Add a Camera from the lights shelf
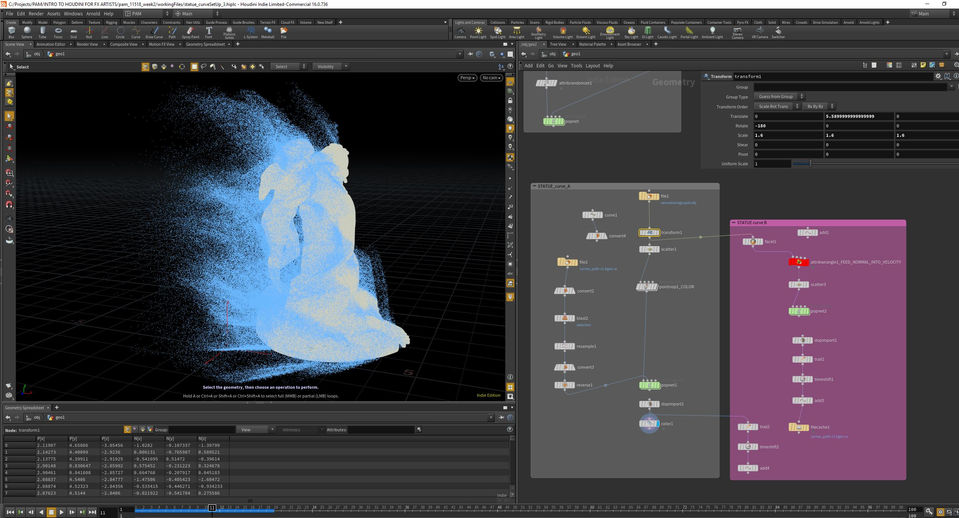The height and width of the screenshot is (518, 959). tap(460, 32)
